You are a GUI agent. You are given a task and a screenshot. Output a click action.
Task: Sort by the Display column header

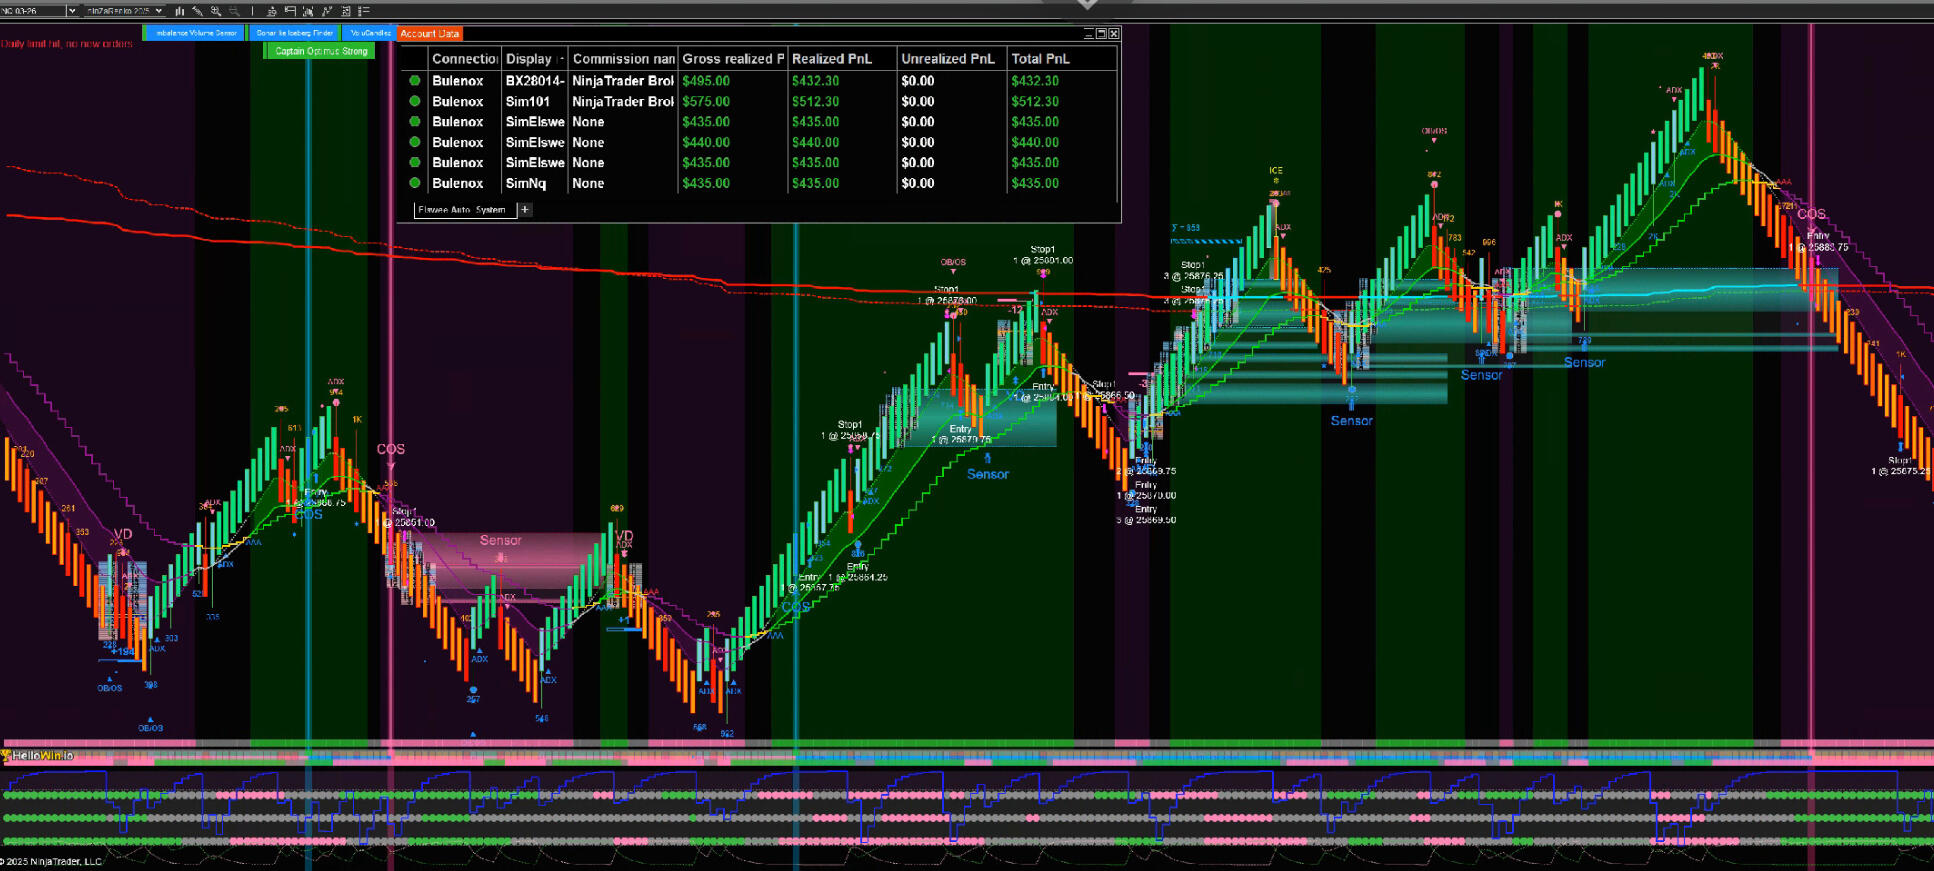click(529, 59)
